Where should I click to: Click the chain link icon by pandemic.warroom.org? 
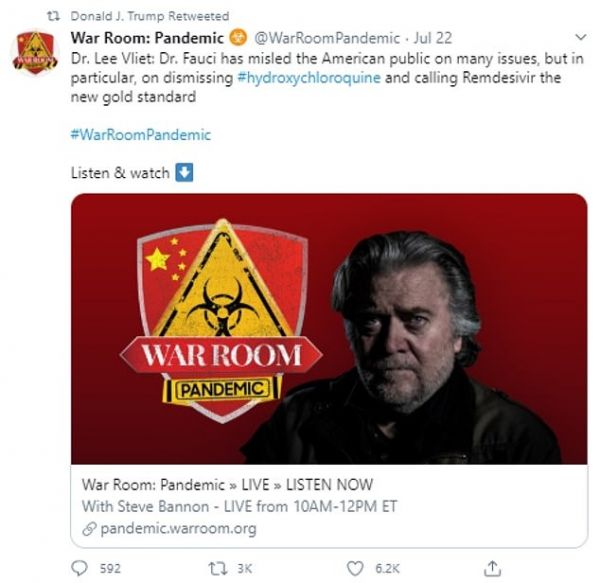90,527
